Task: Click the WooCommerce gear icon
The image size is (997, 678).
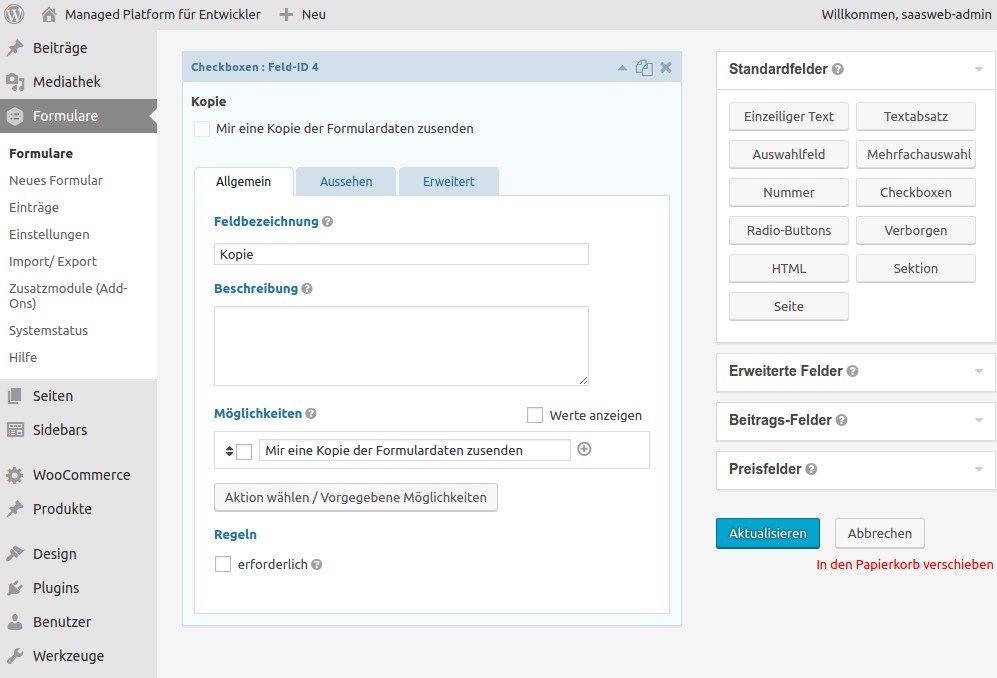Action: click(x=15, y=475)
